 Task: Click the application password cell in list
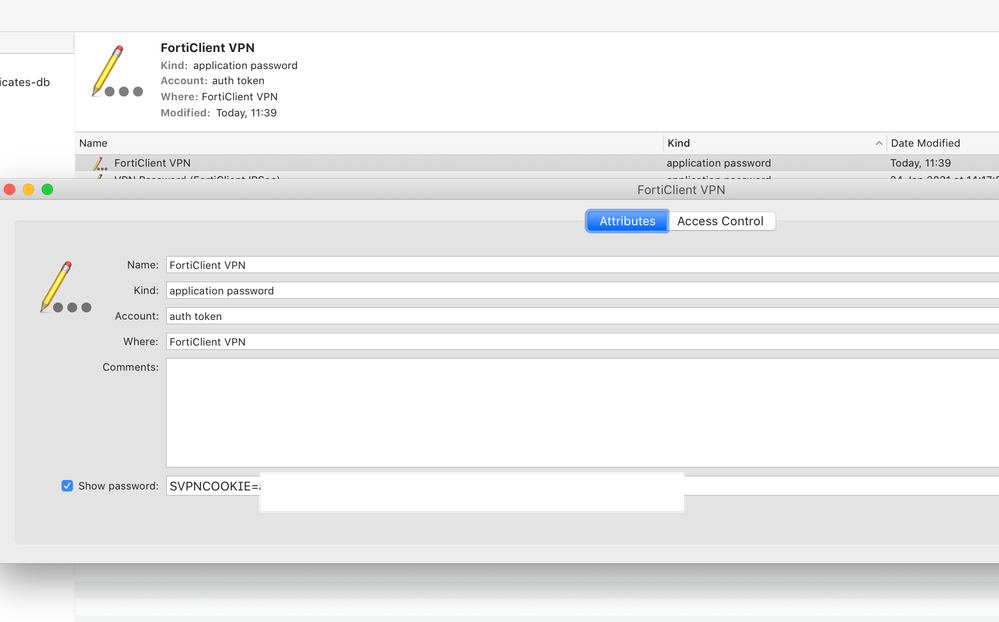[x=719, y=163]
